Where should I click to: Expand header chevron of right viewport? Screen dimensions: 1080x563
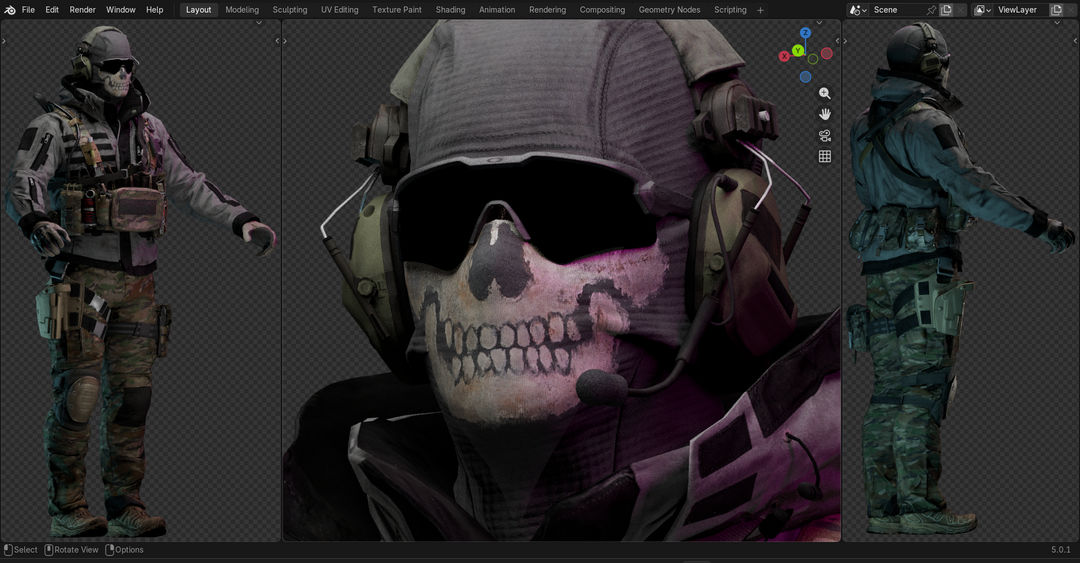(x=1057, y=23)
